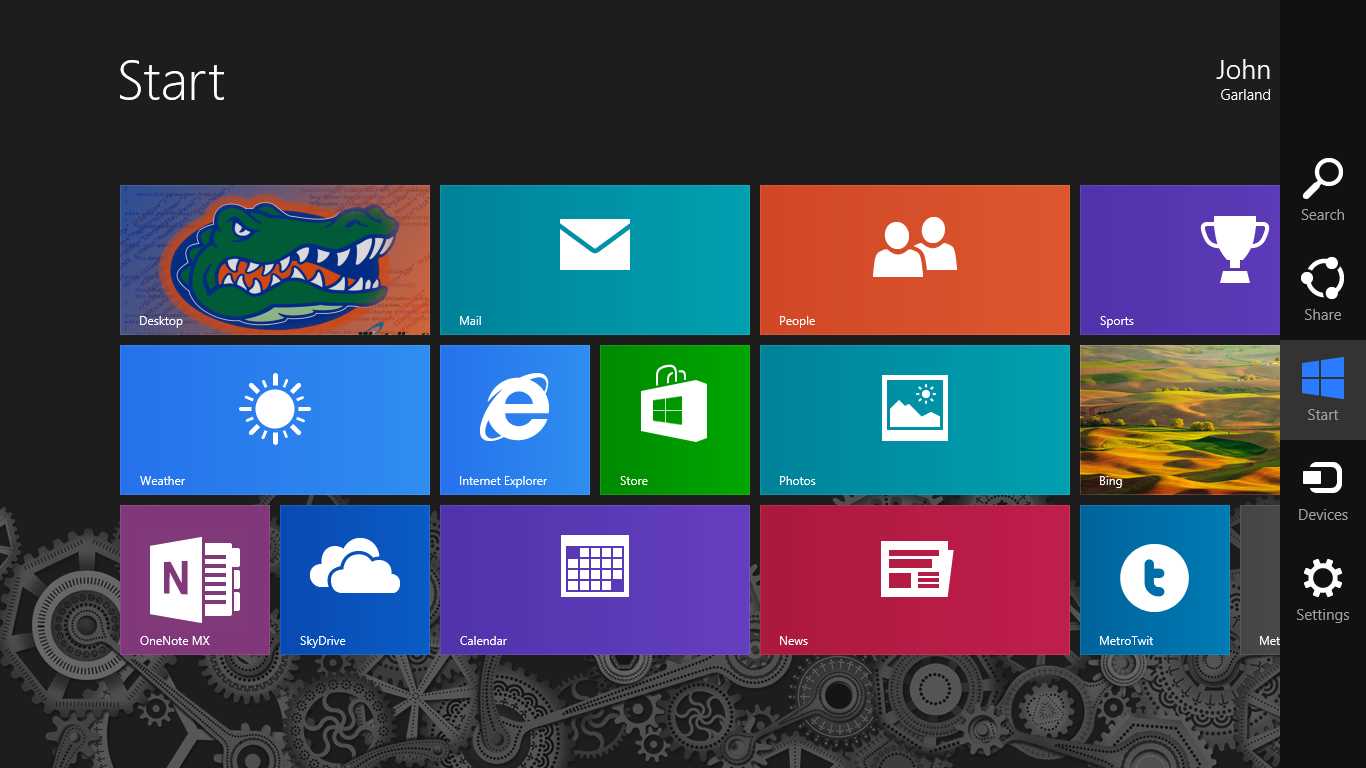1366x768 pixels.
Task: Open MetroTwit
Action: coord(1154,579)
